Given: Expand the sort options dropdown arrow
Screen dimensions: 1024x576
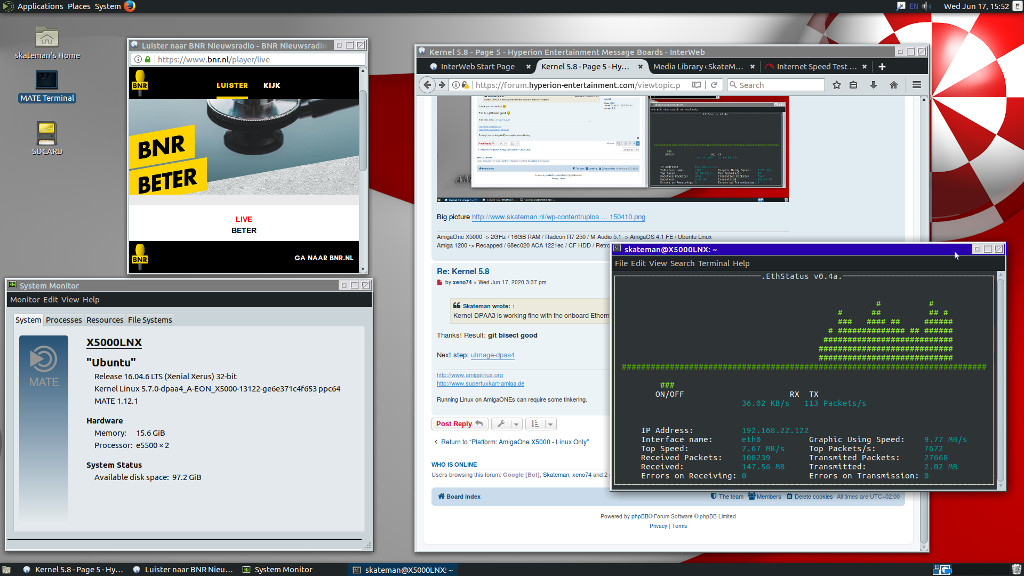Looking at the screenshot, I should pos(551,424).
